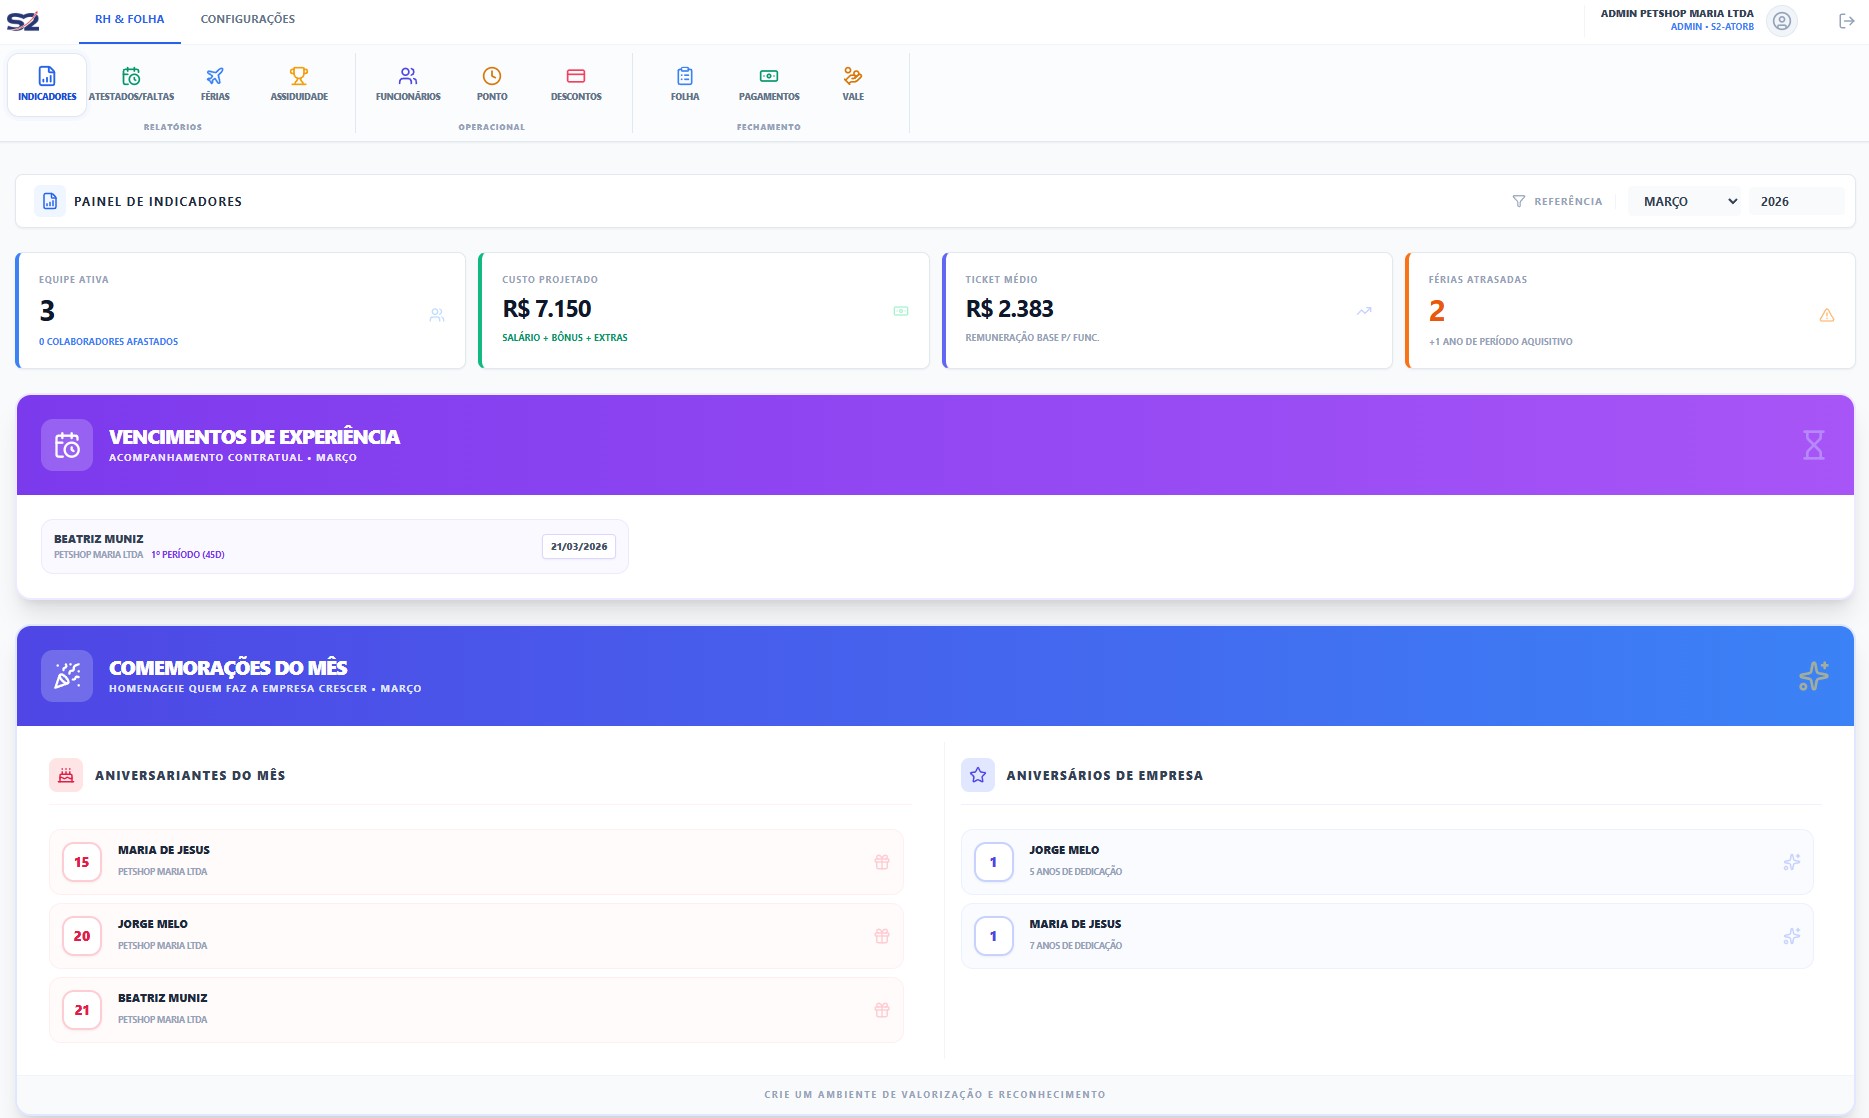Open the user profile avatar
This screenshot has width=1869, height=1118.
click(x=1781, y=21)
